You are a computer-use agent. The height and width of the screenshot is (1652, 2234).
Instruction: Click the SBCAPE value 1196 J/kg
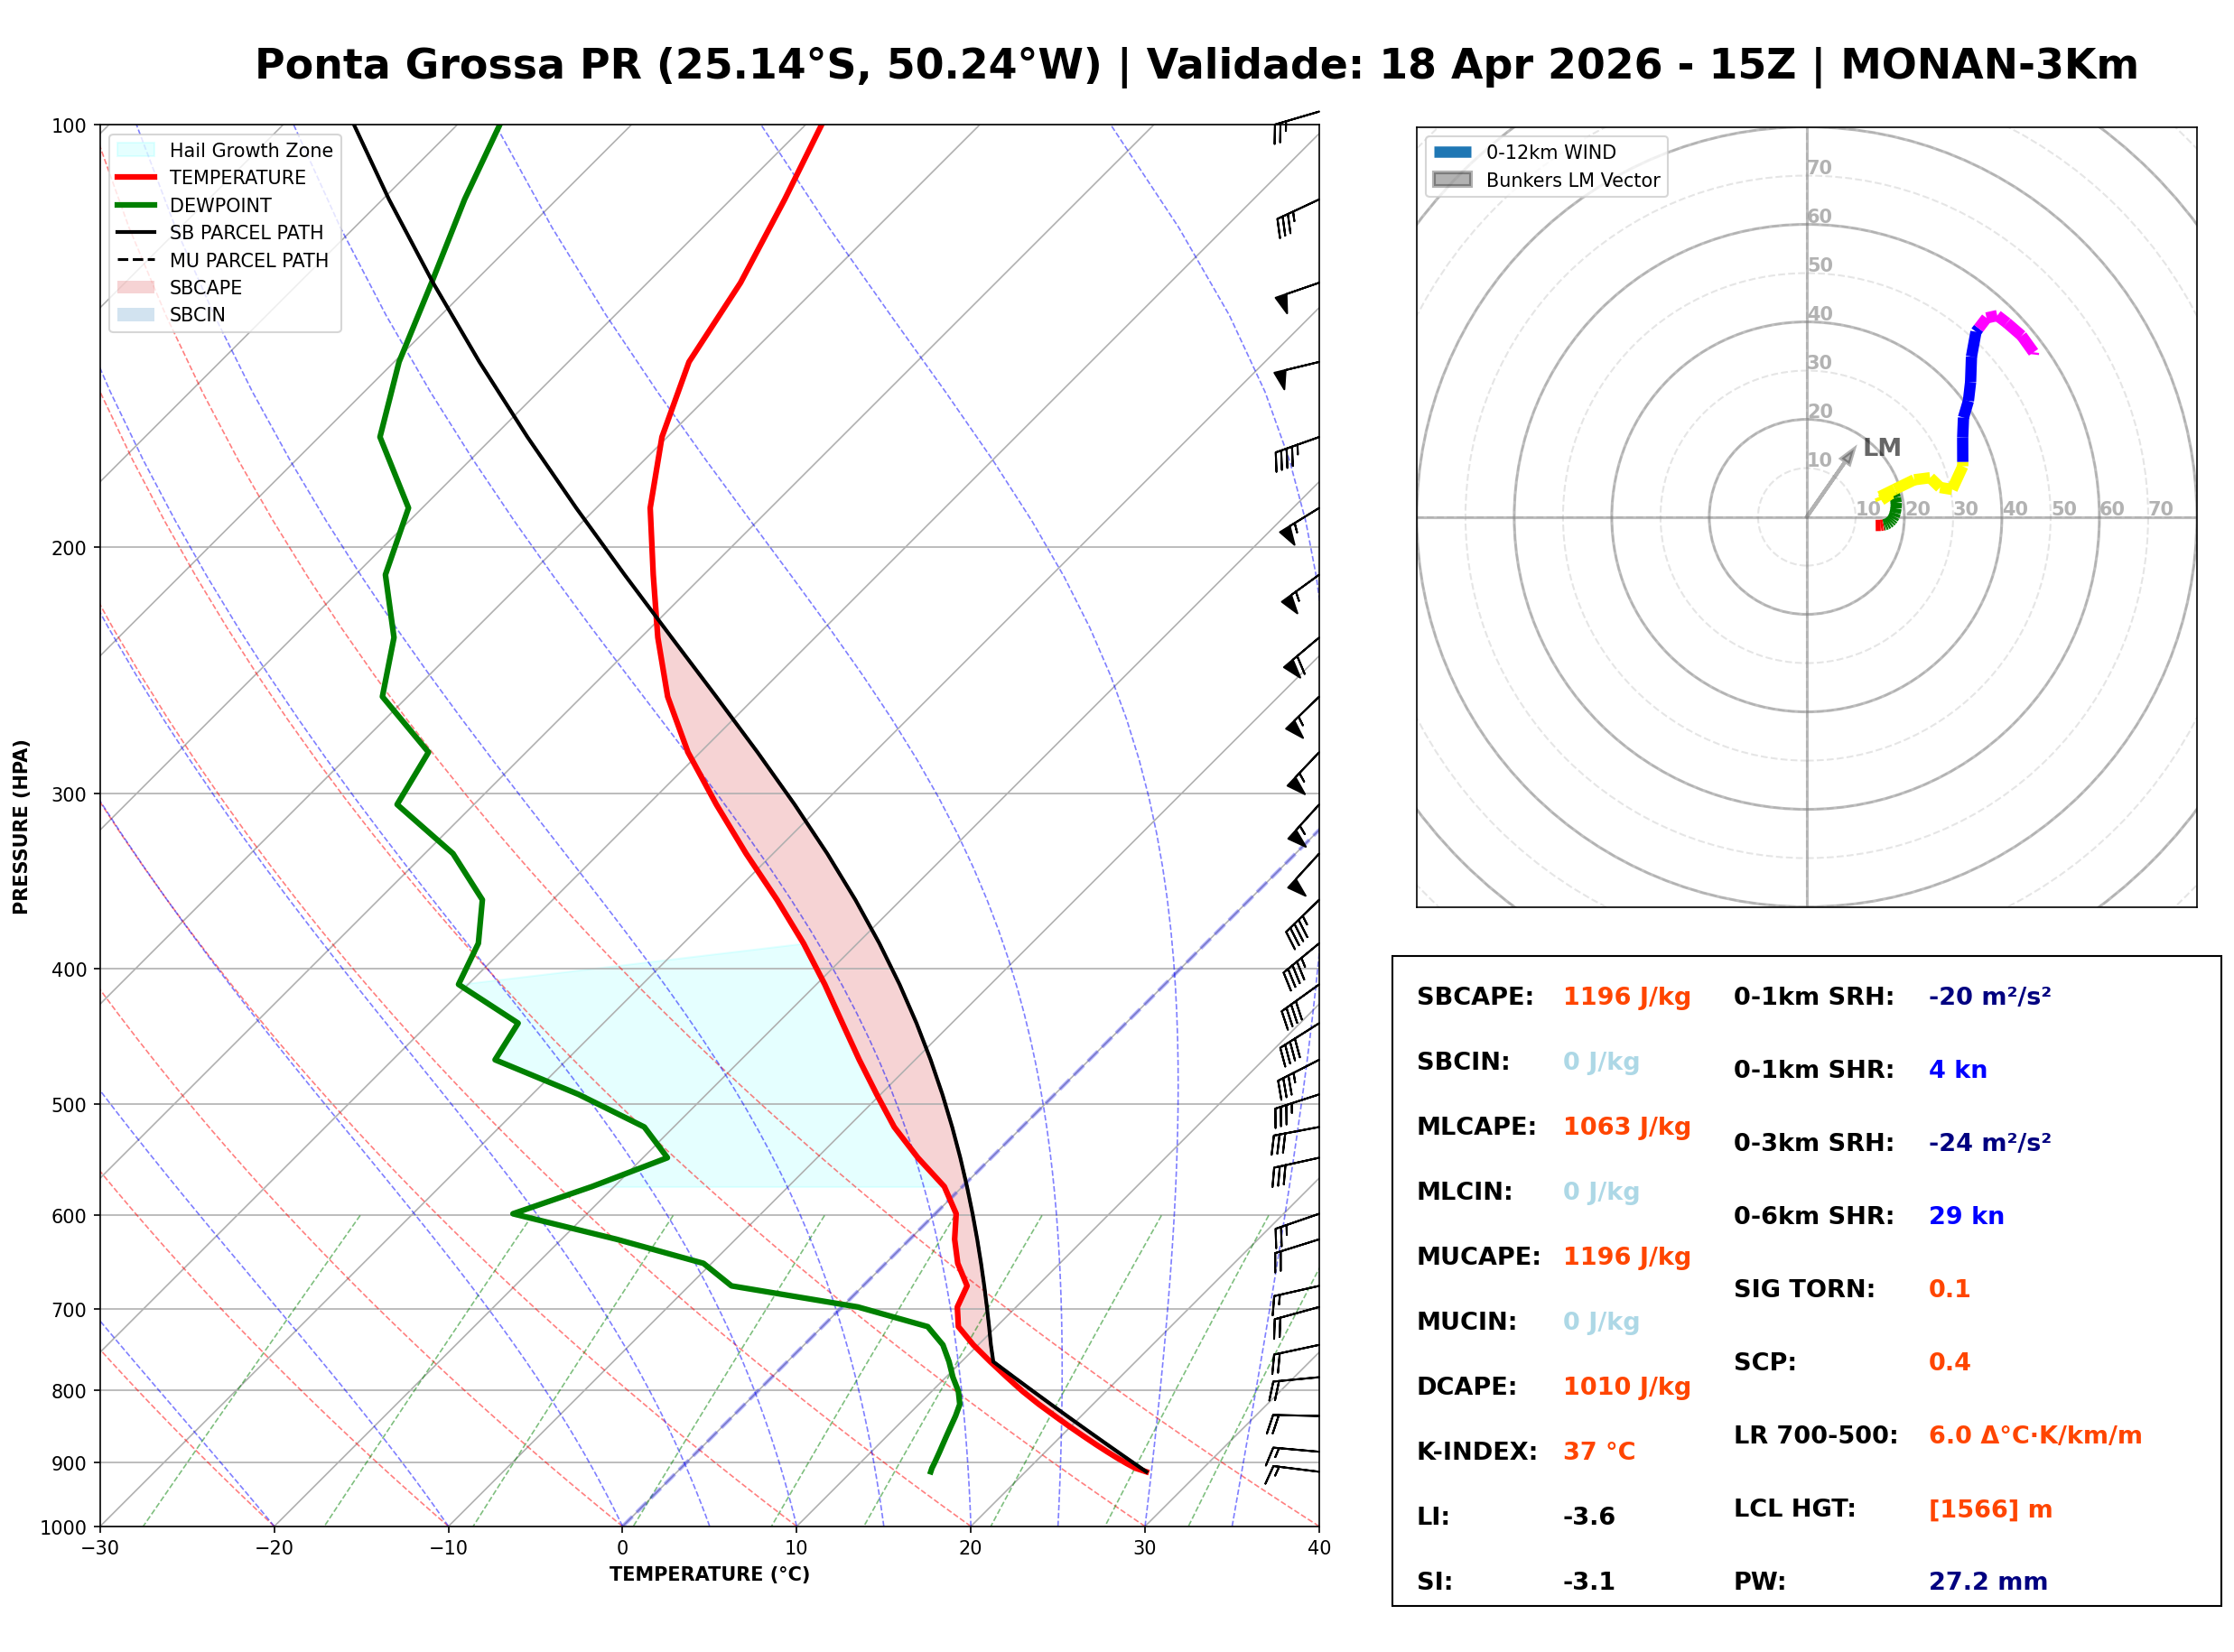pyautogui.click(x=1627, y=997)
